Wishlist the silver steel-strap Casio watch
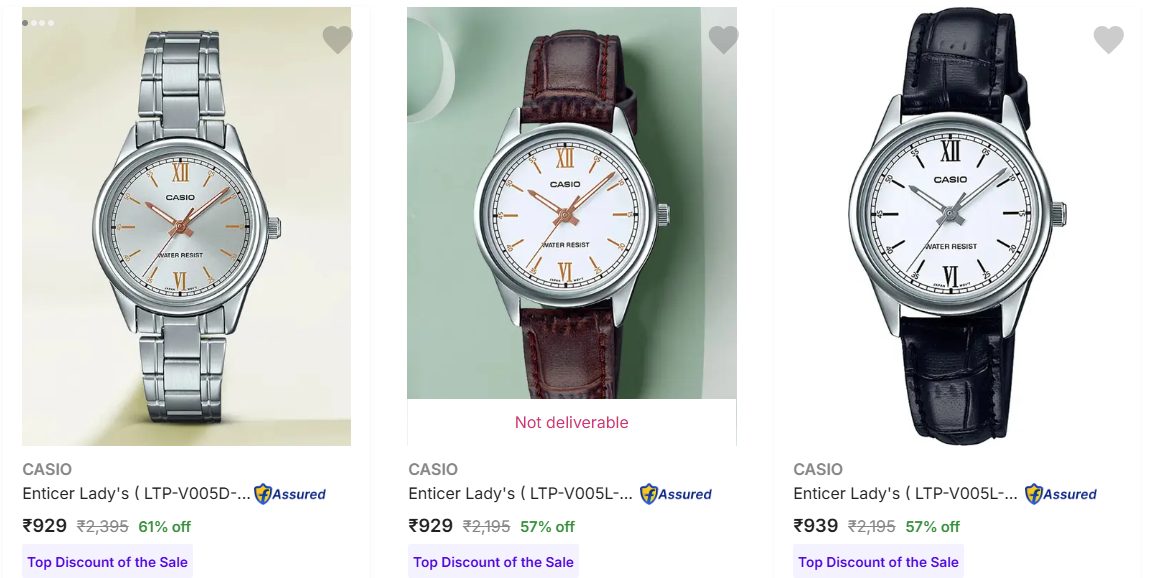This screenshot has width=1154, height=578. (337, 40)
